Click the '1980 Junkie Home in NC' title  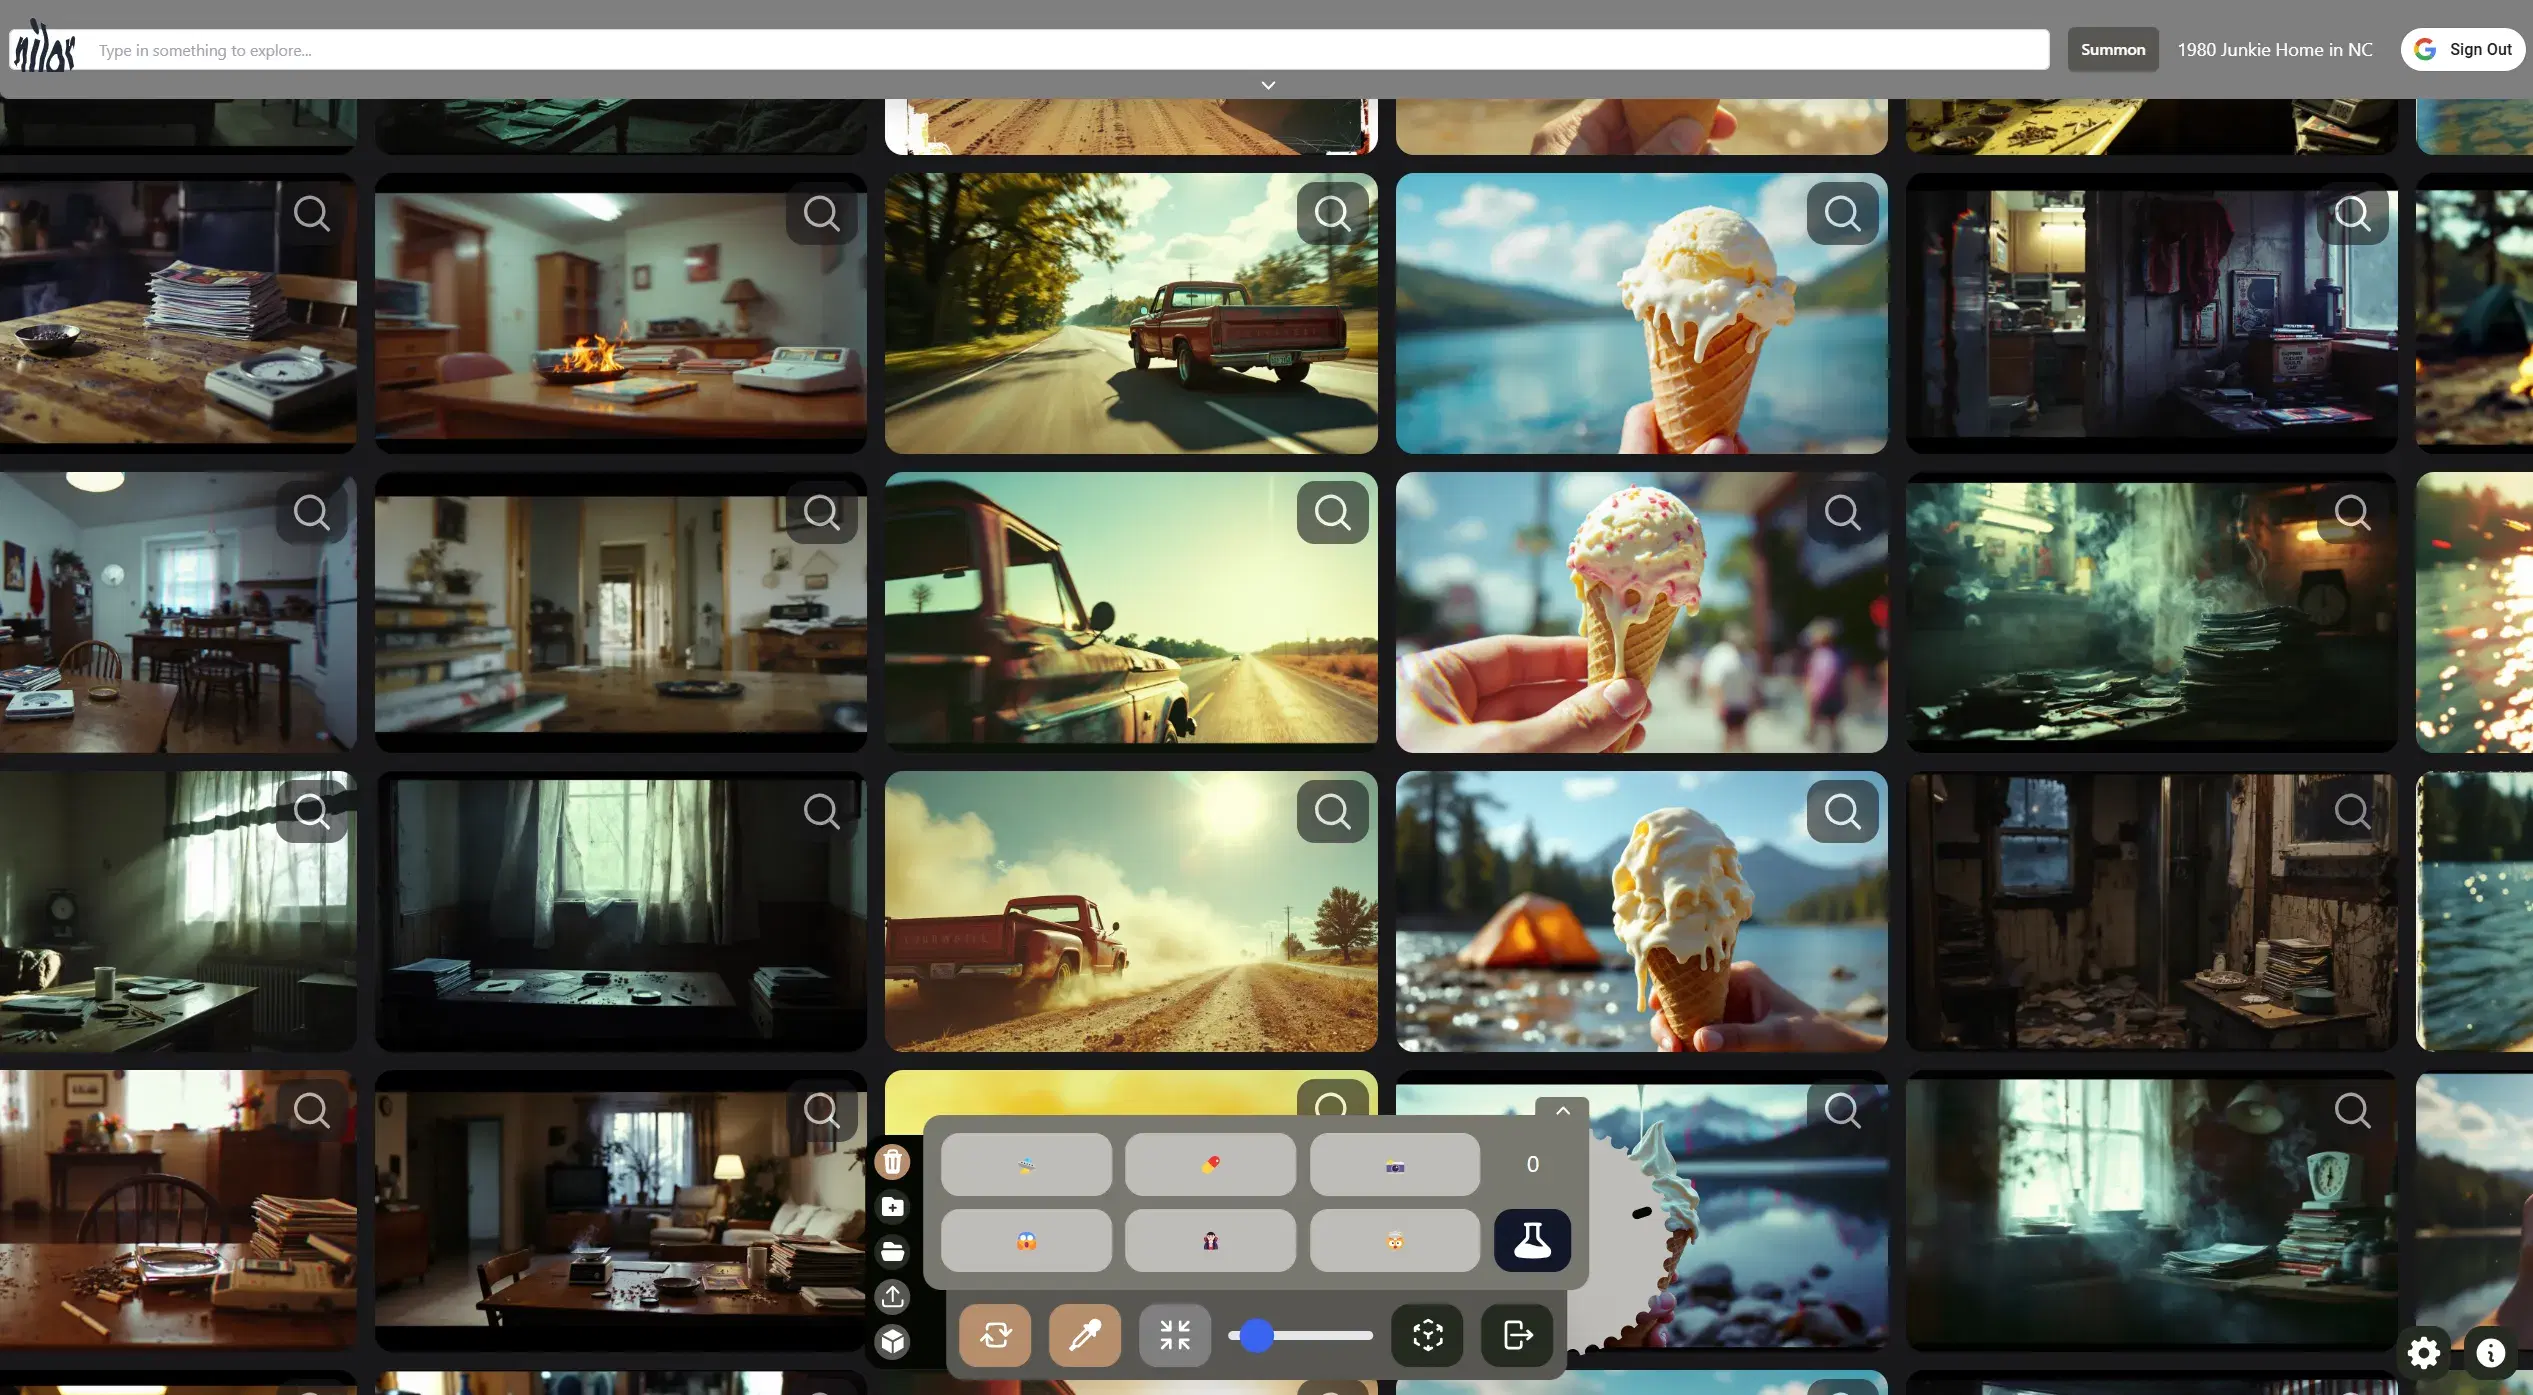[2275, 49]
